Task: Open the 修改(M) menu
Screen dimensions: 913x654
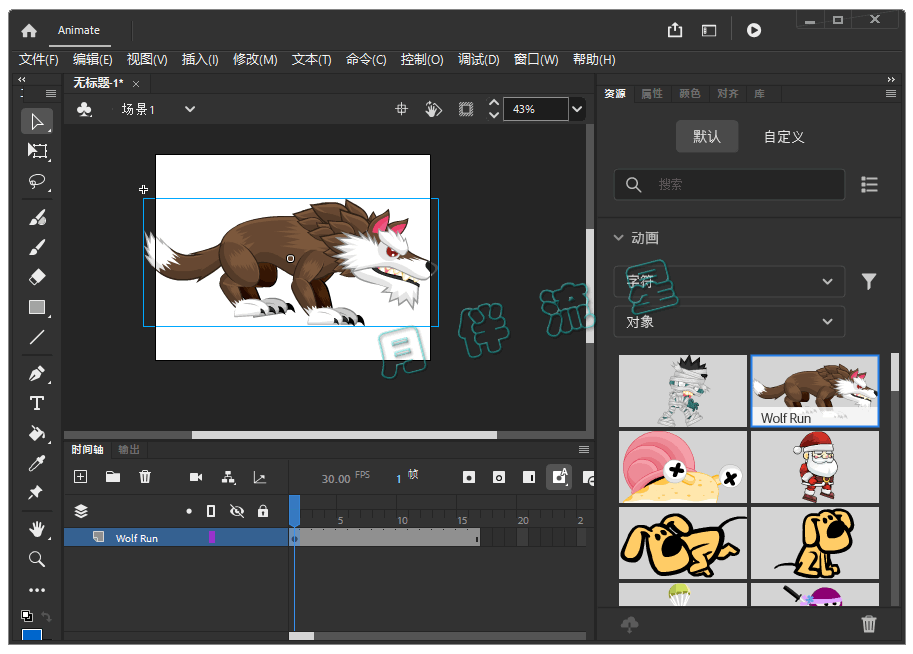Action: click(255, 60)
